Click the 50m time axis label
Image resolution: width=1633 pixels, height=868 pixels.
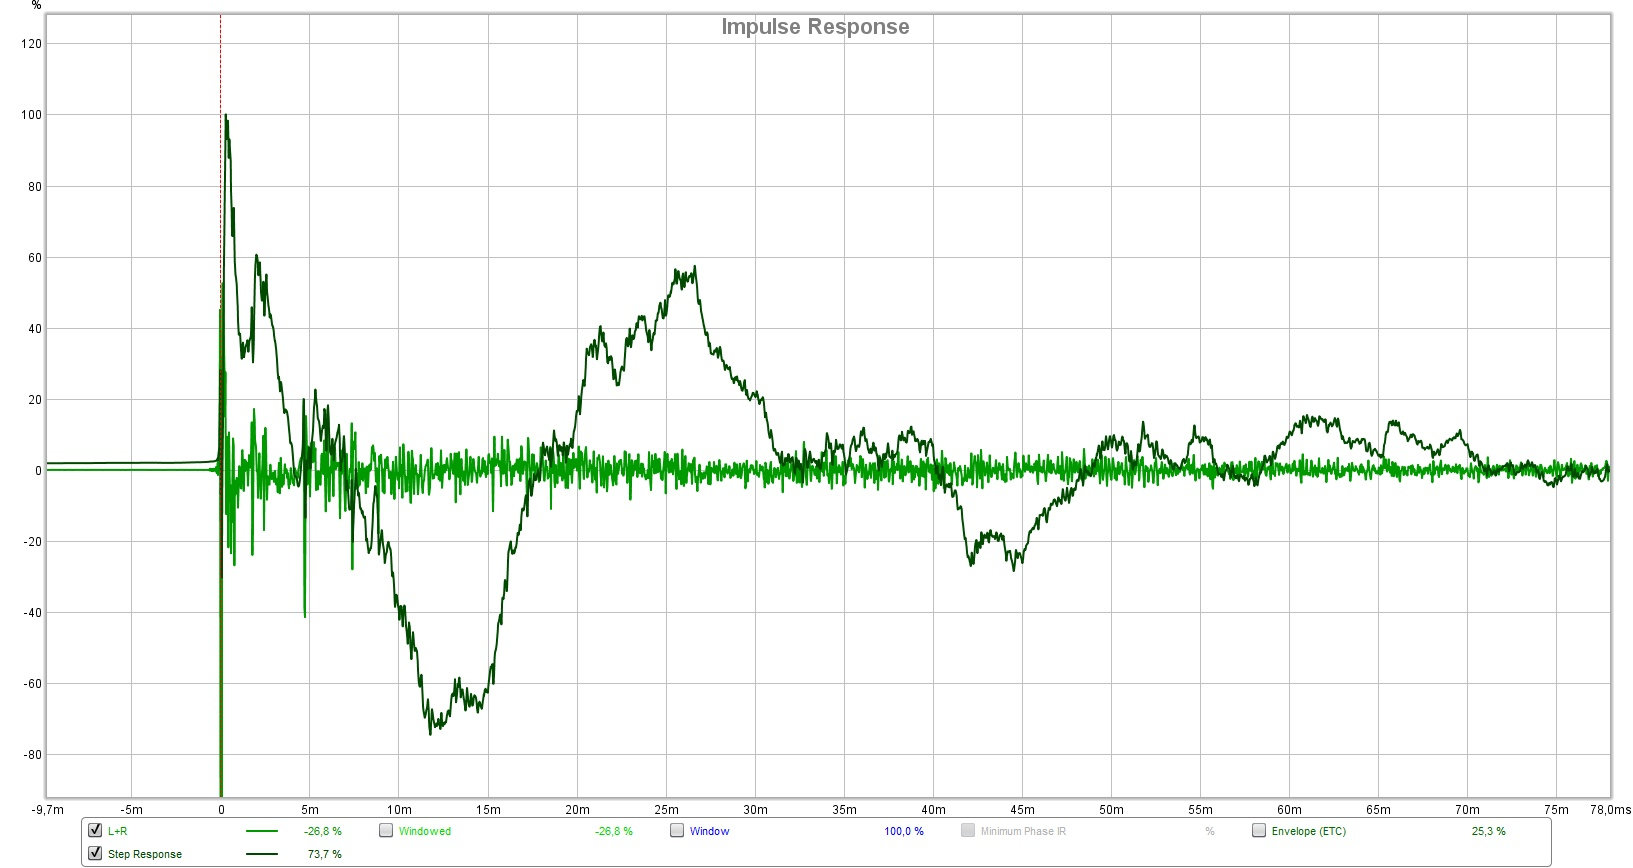click(1111, 810)
